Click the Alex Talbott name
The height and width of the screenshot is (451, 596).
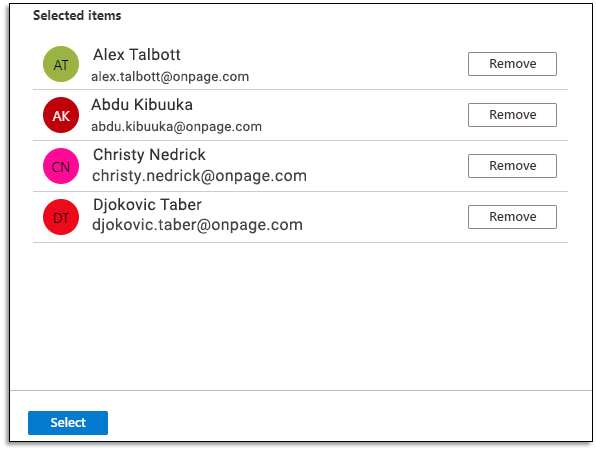137,55
